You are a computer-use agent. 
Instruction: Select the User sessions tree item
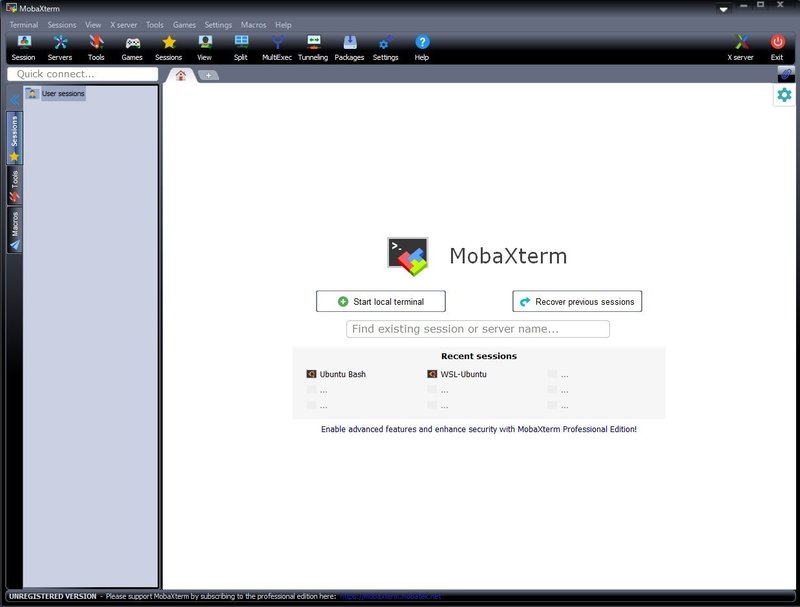pos(63,93)
